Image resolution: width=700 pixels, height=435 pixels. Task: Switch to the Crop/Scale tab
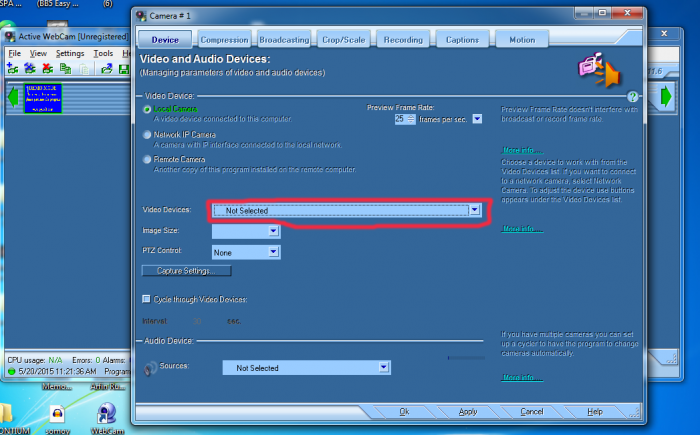click(x=344, y=40)
